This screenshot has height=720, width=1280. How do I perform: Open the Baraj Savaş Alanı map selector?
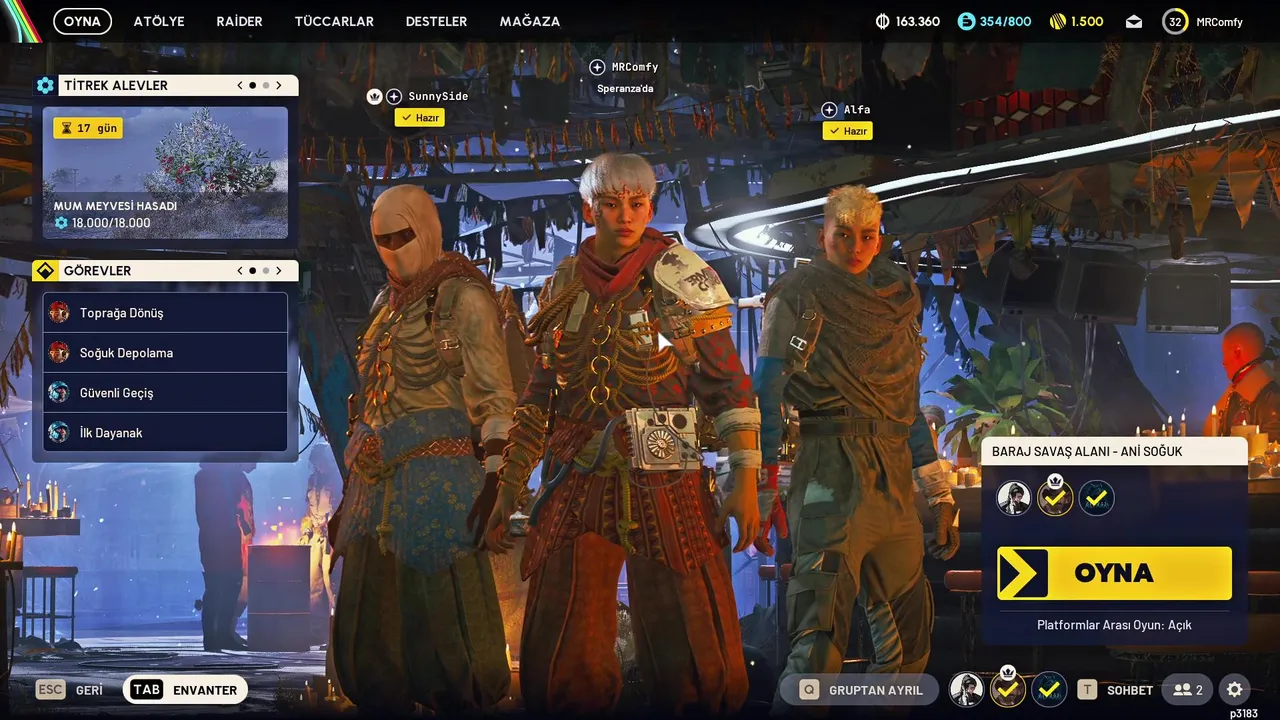point(1114,451)
